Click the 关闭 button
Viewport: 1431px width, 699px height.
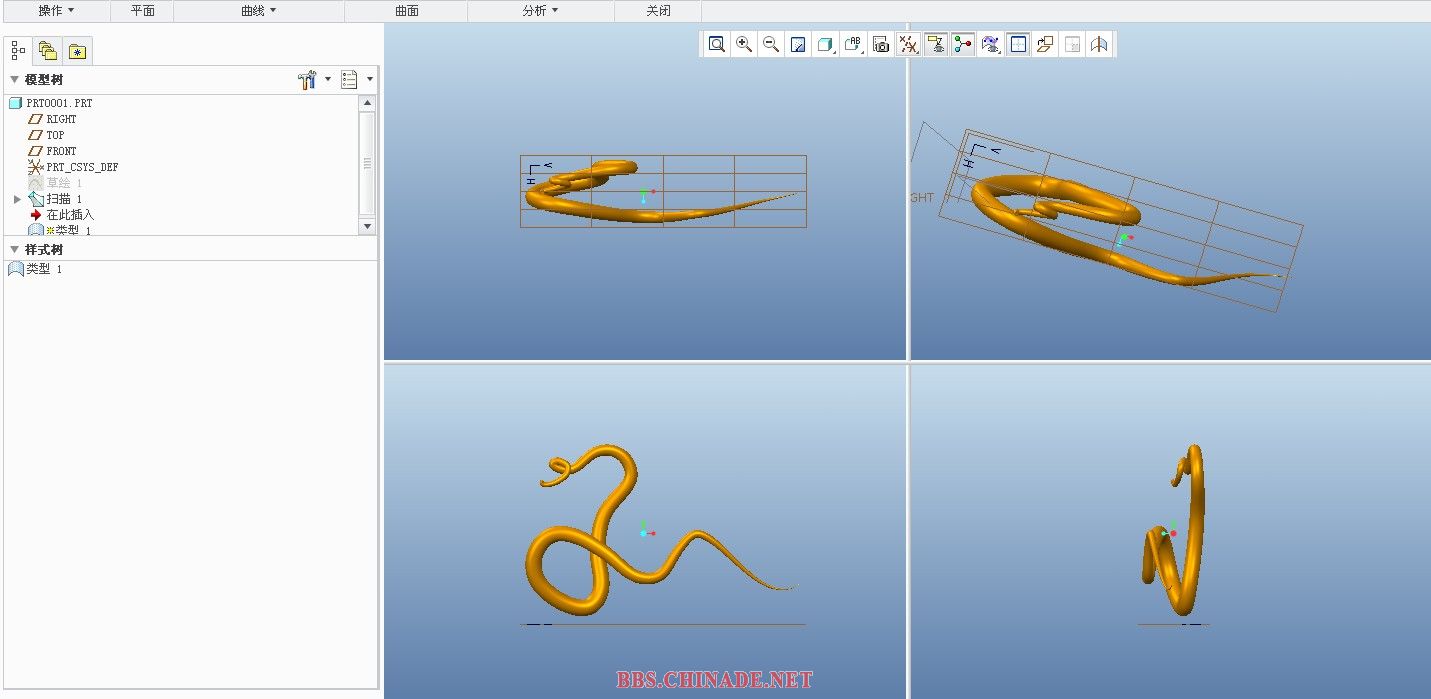tap(658, 11)
